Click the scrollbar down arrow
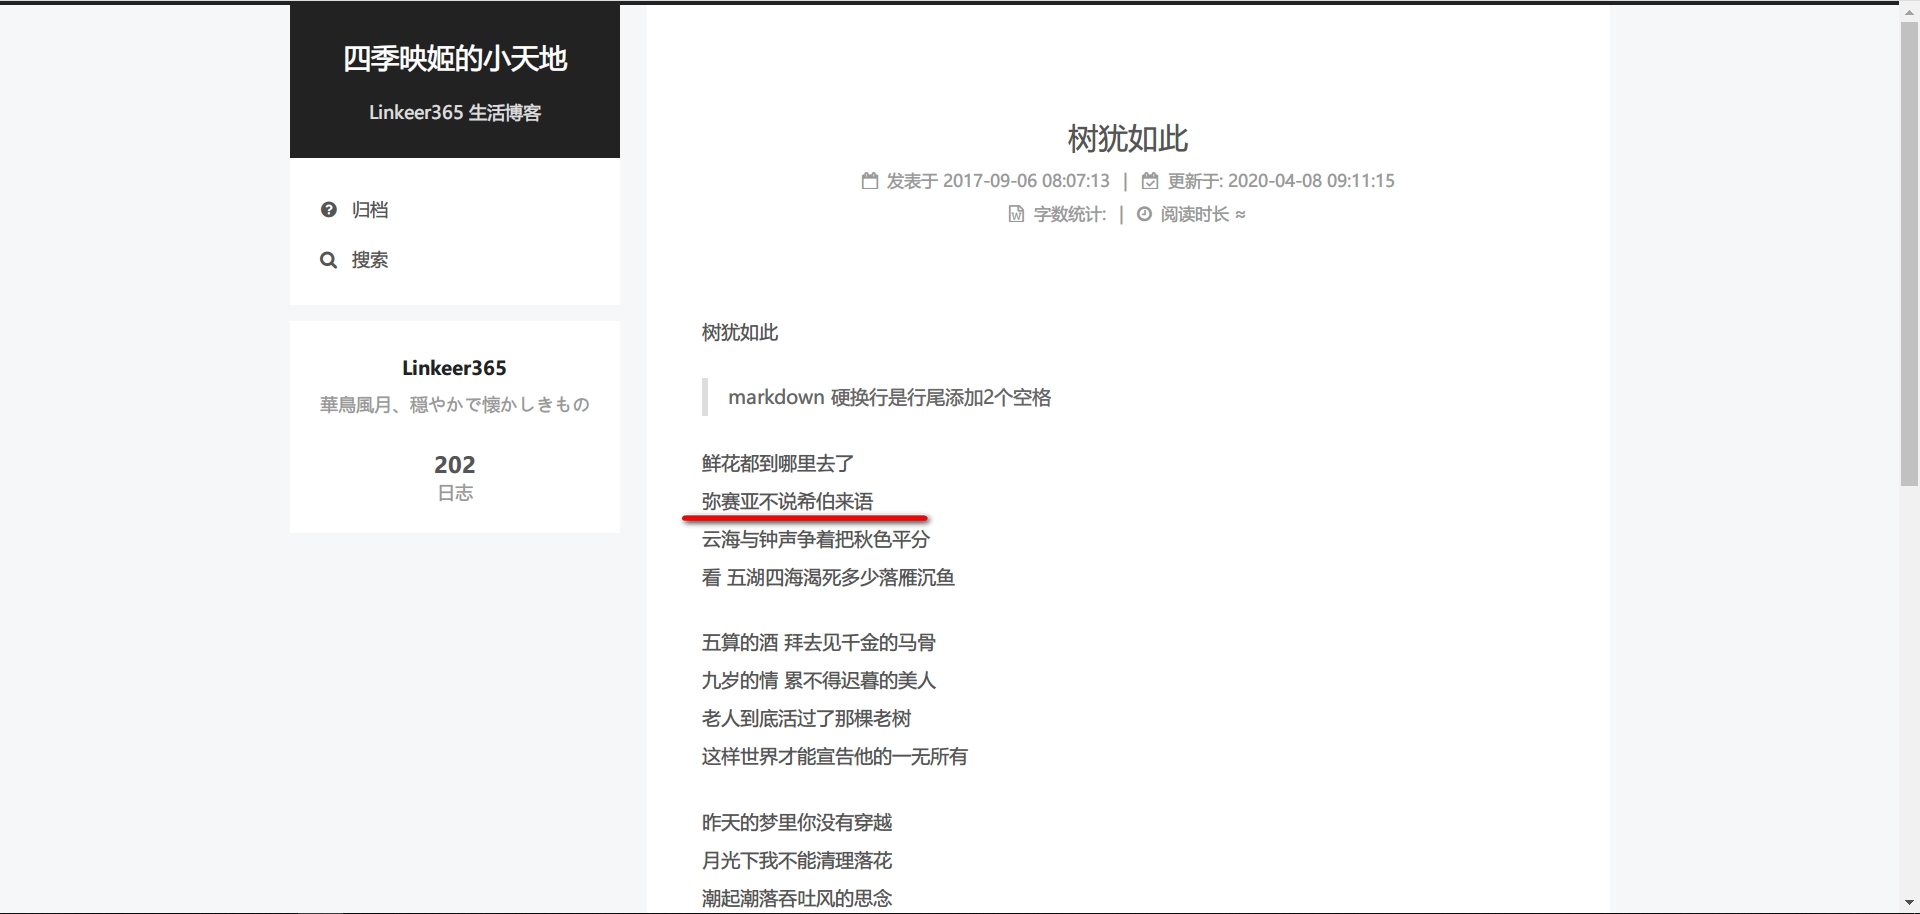The width and height of the screenshot is (1920, 914). [1909, 904]
